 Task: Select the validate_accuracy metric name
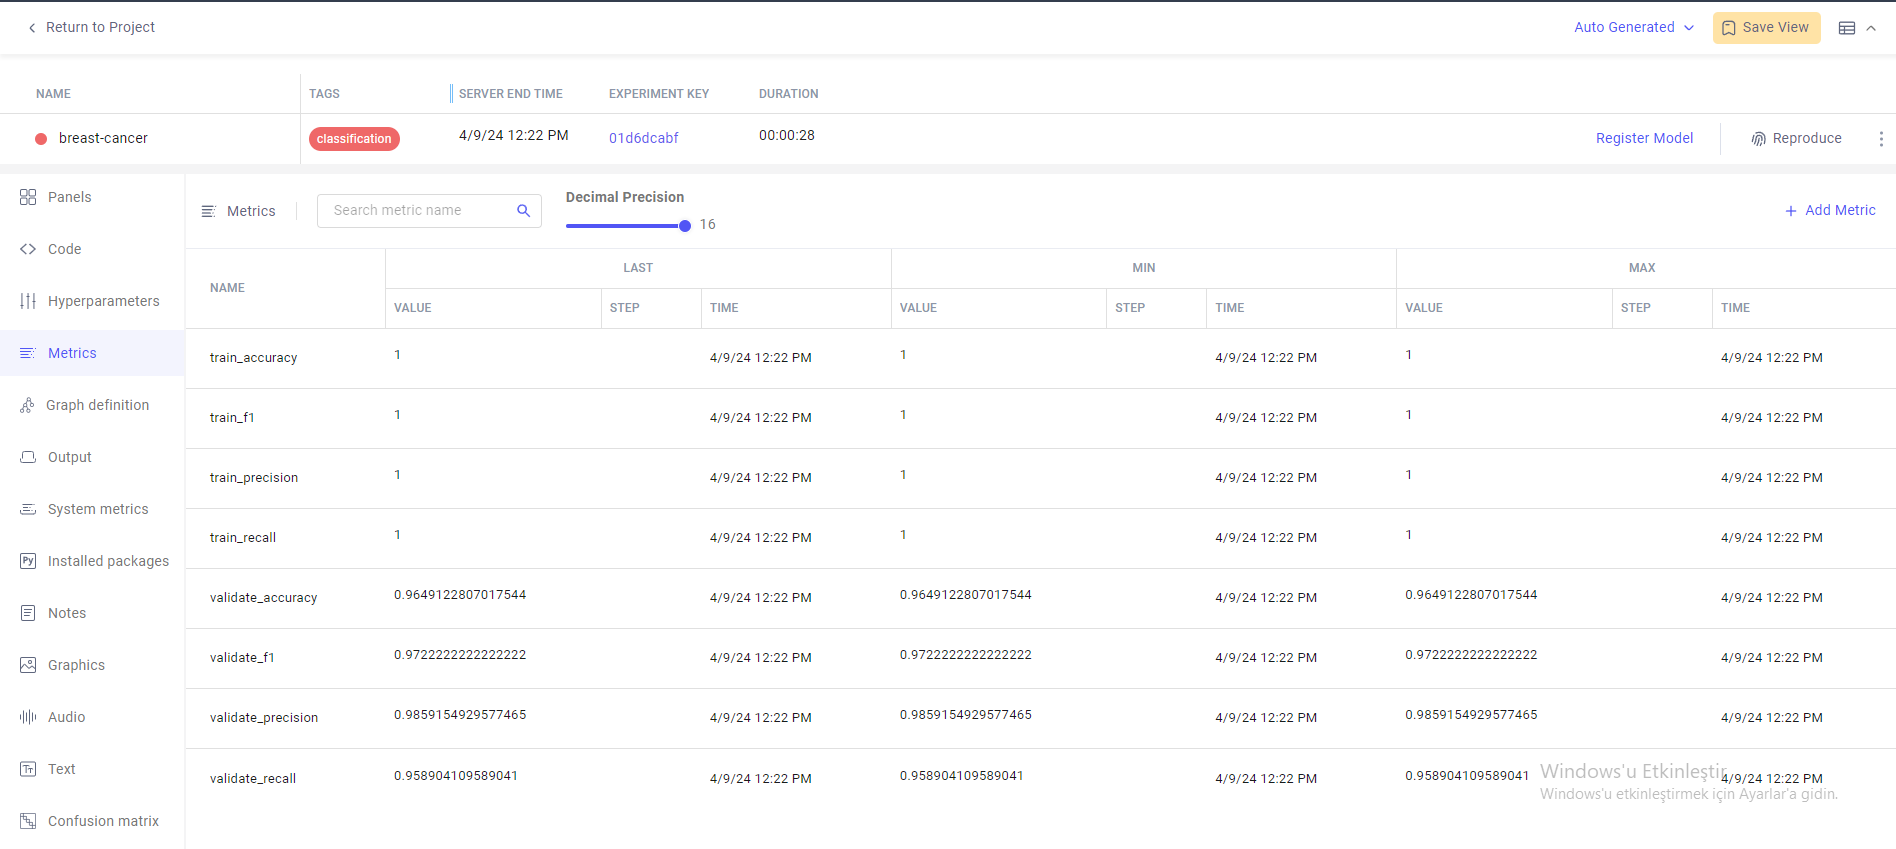[x=263, y=598]
